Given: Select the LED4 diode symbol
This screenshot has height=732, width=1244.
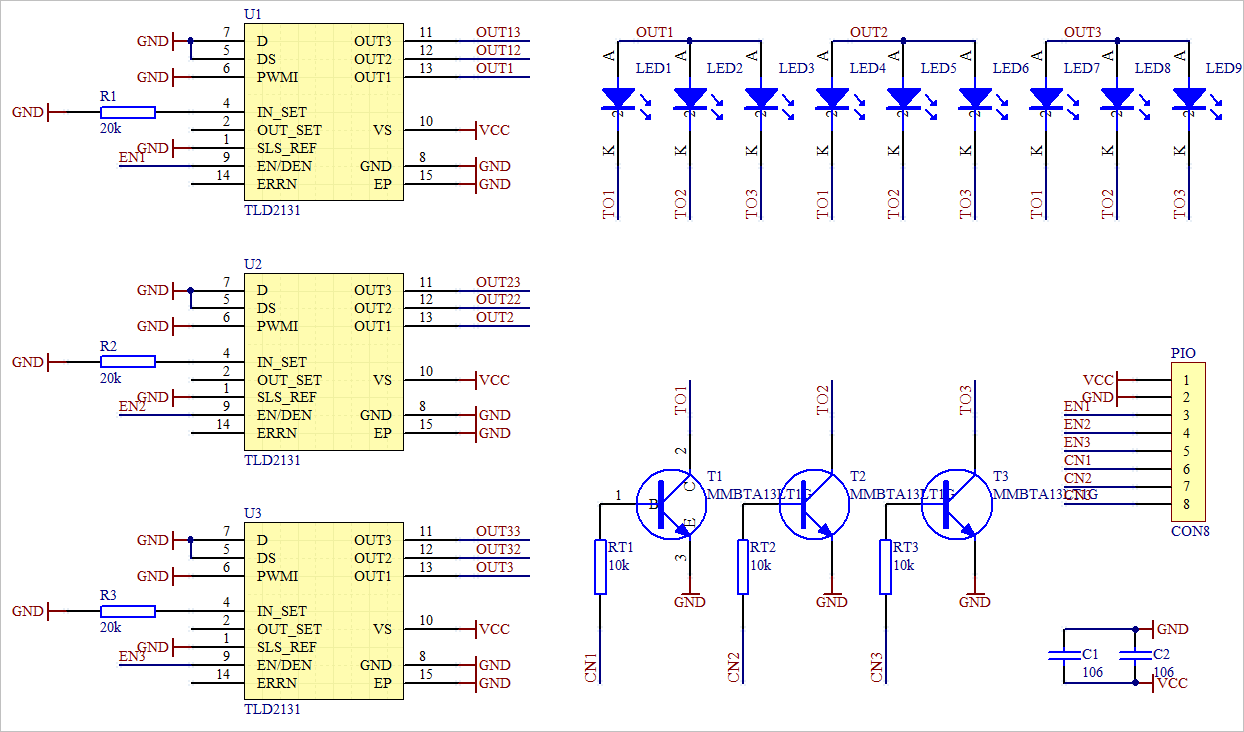Looking at the screenshot, I should (x=833, y=100).
